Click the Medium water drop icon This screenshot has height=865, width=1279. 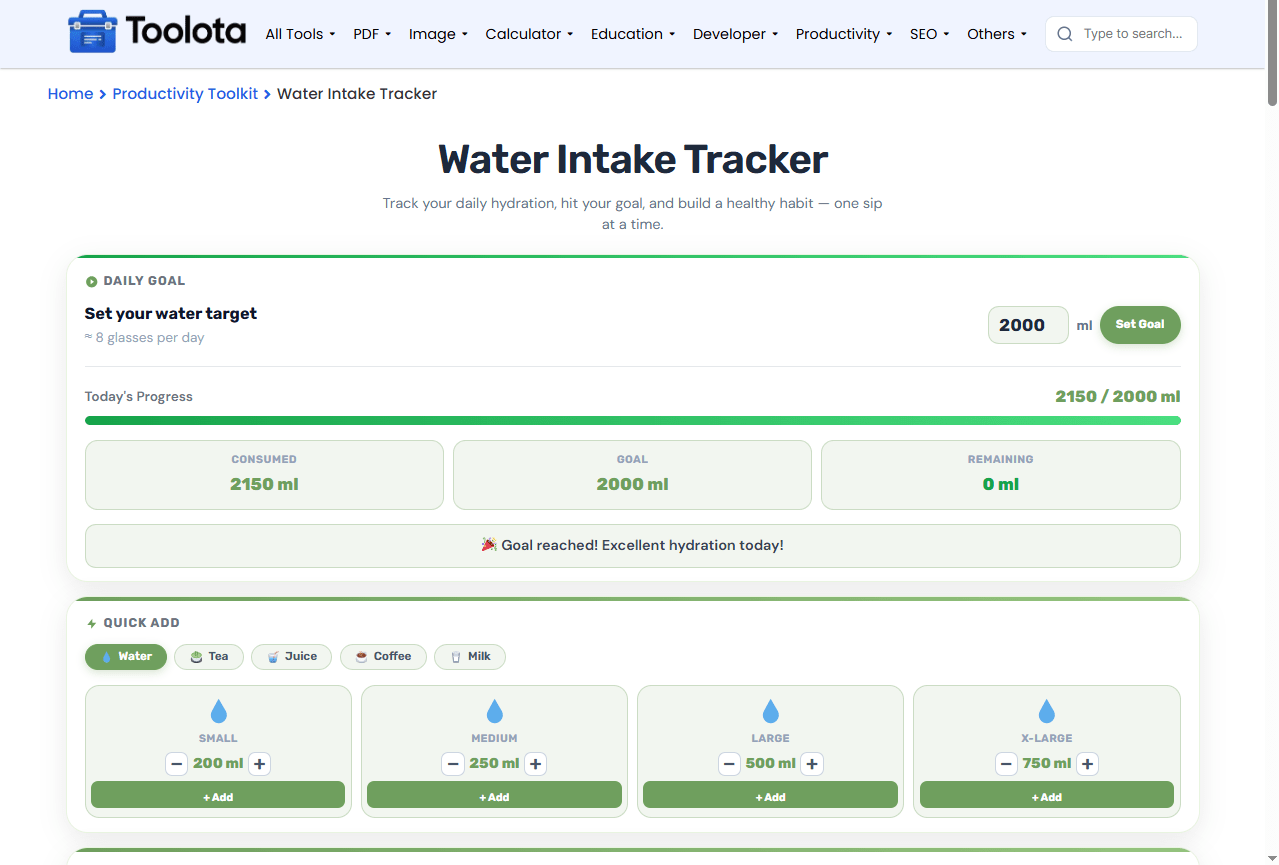[x=494, y=712]
